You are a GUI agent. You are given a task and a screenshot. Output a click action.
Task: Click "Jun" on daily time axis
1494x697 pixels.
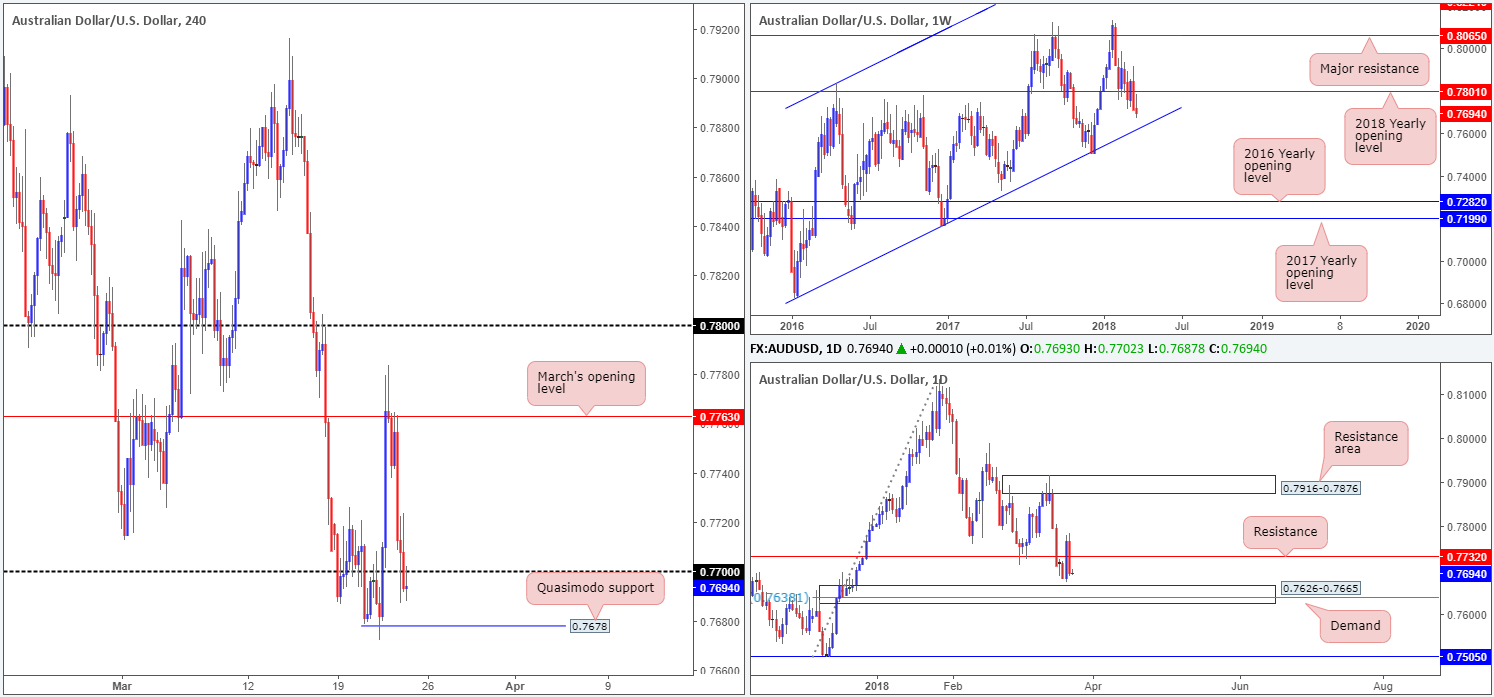click(x=1240, y=686)
